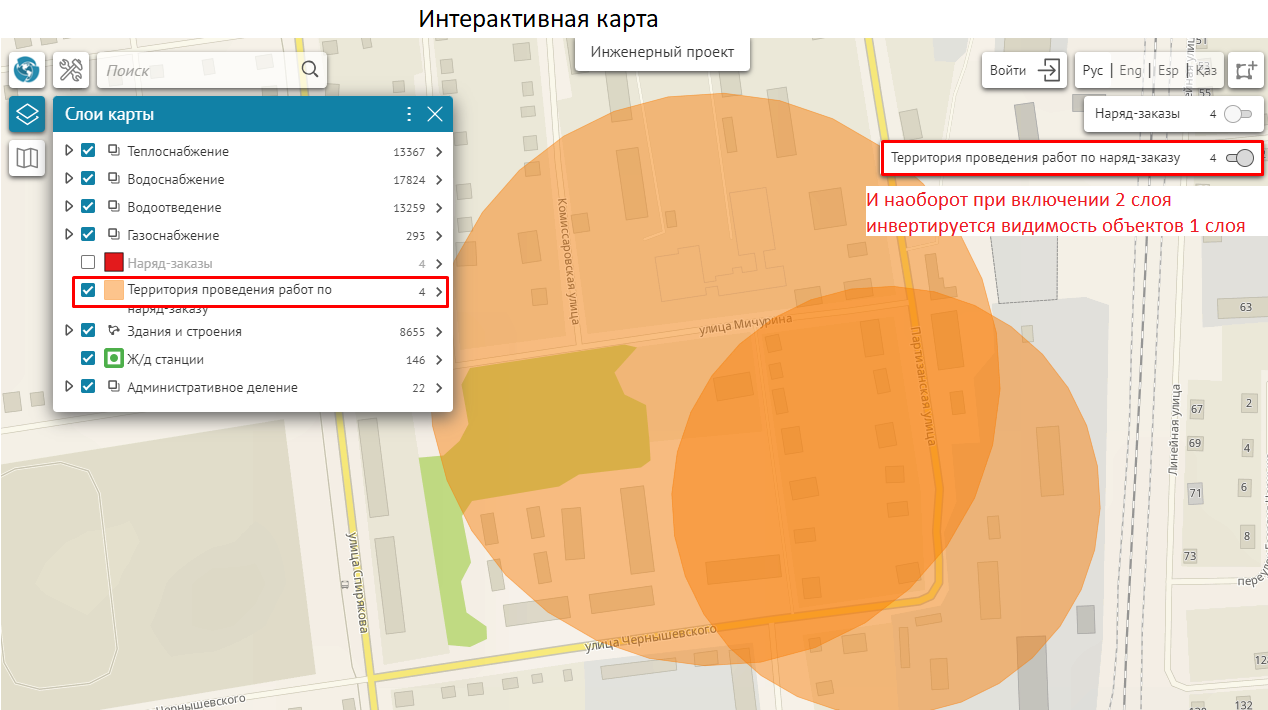1268x710 pixels.
Task: Expand the Водоснабжение layer tree
Action: [69, 179]
